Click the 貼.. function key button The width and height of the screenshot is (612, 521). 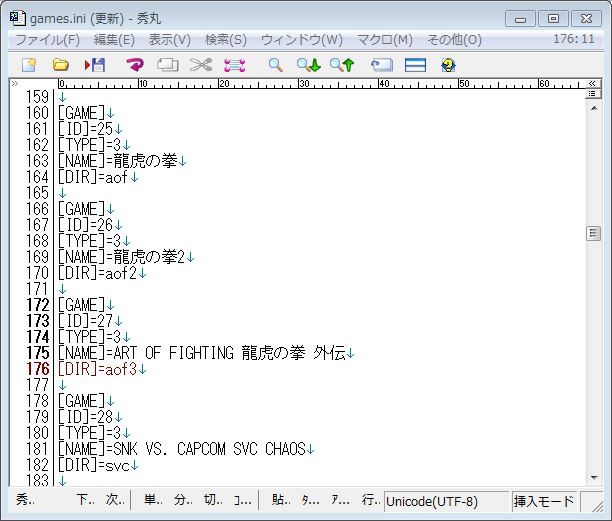pyautogui.click(x=281, y=500)
